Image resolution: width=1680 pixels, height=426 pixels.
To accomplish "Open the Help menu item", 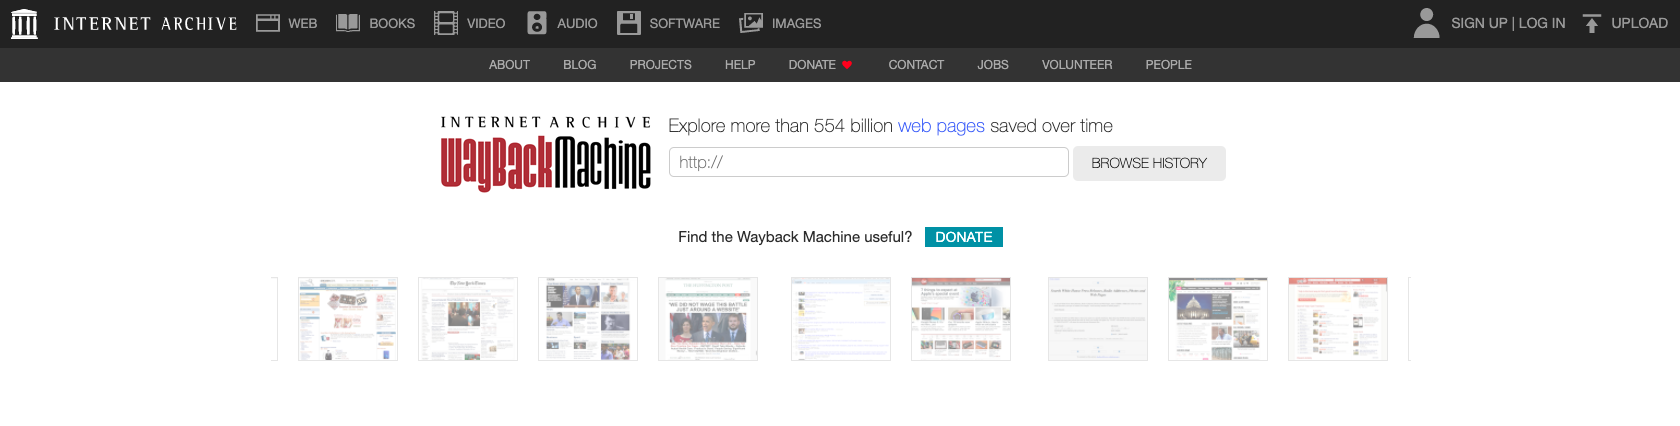I will pos(740,65).
